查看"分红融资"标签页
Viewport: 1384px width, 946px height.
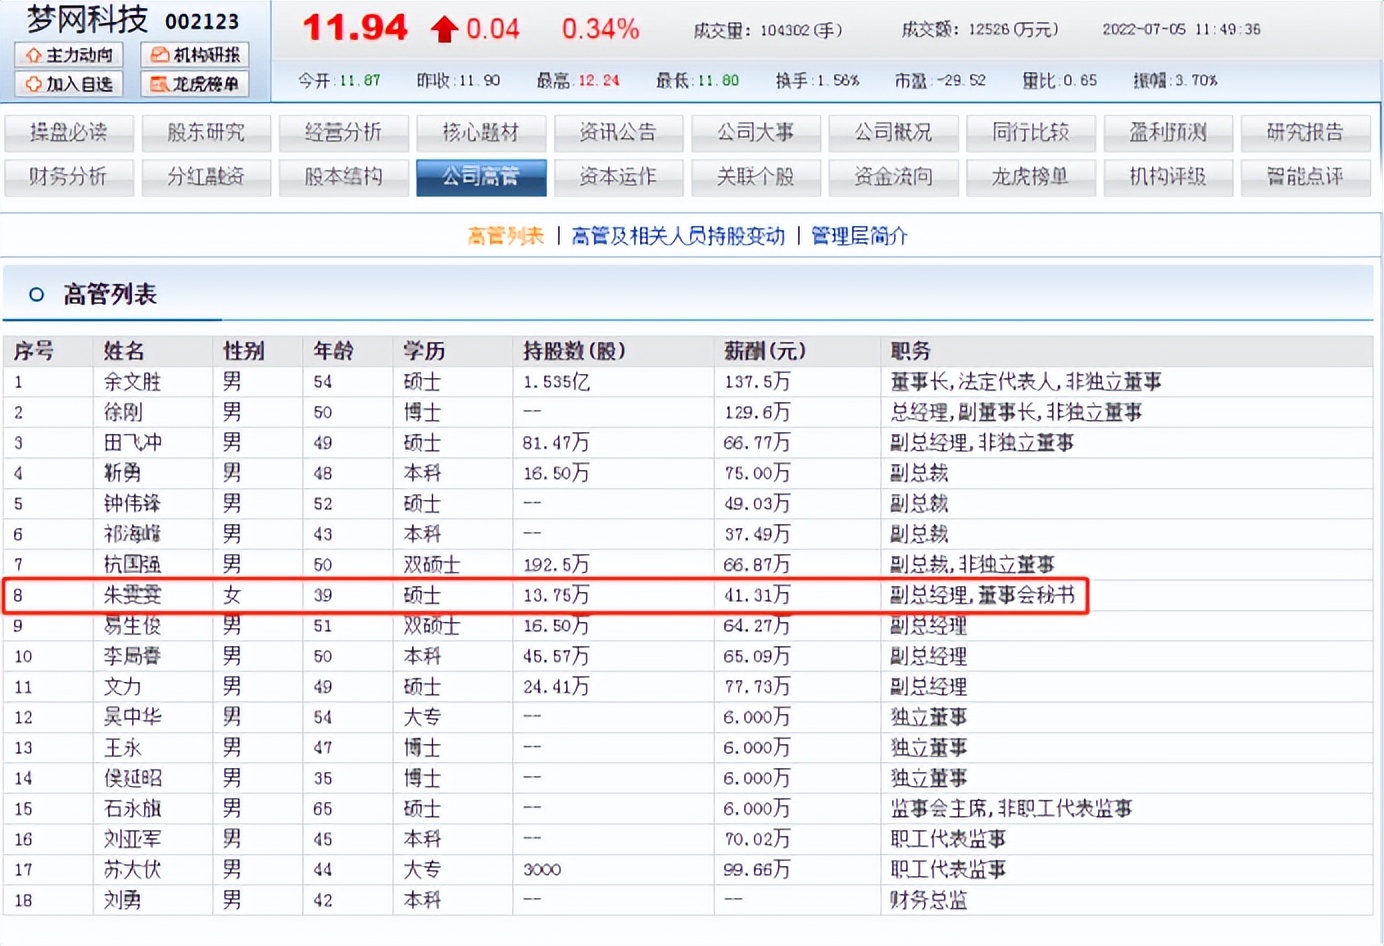point(206,177)
